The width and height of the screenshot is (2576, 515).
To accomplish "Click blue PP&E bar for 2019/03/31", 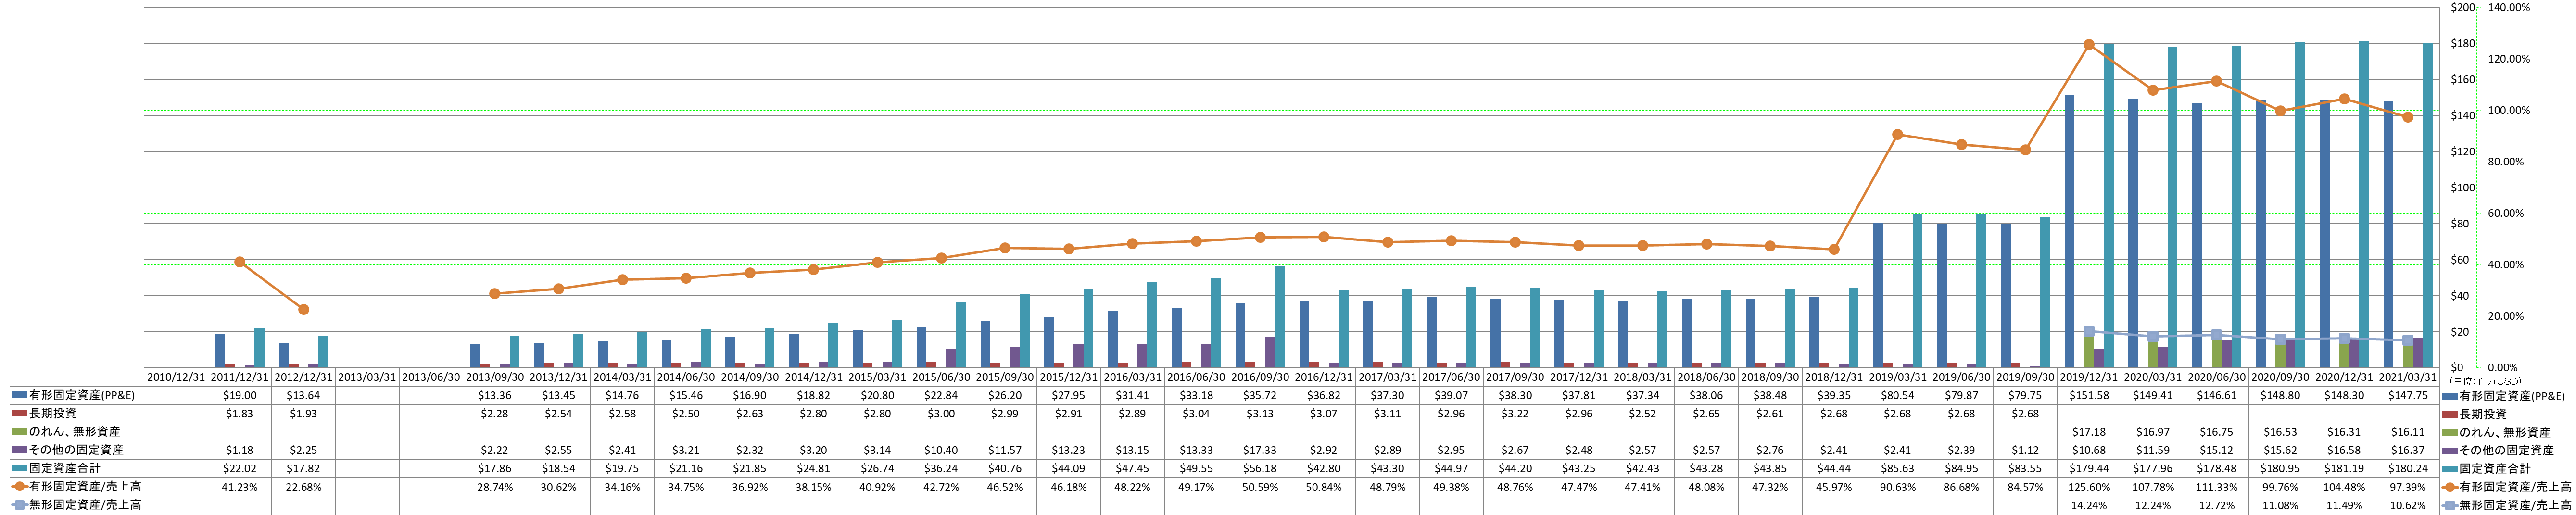I will (1878, 295).
